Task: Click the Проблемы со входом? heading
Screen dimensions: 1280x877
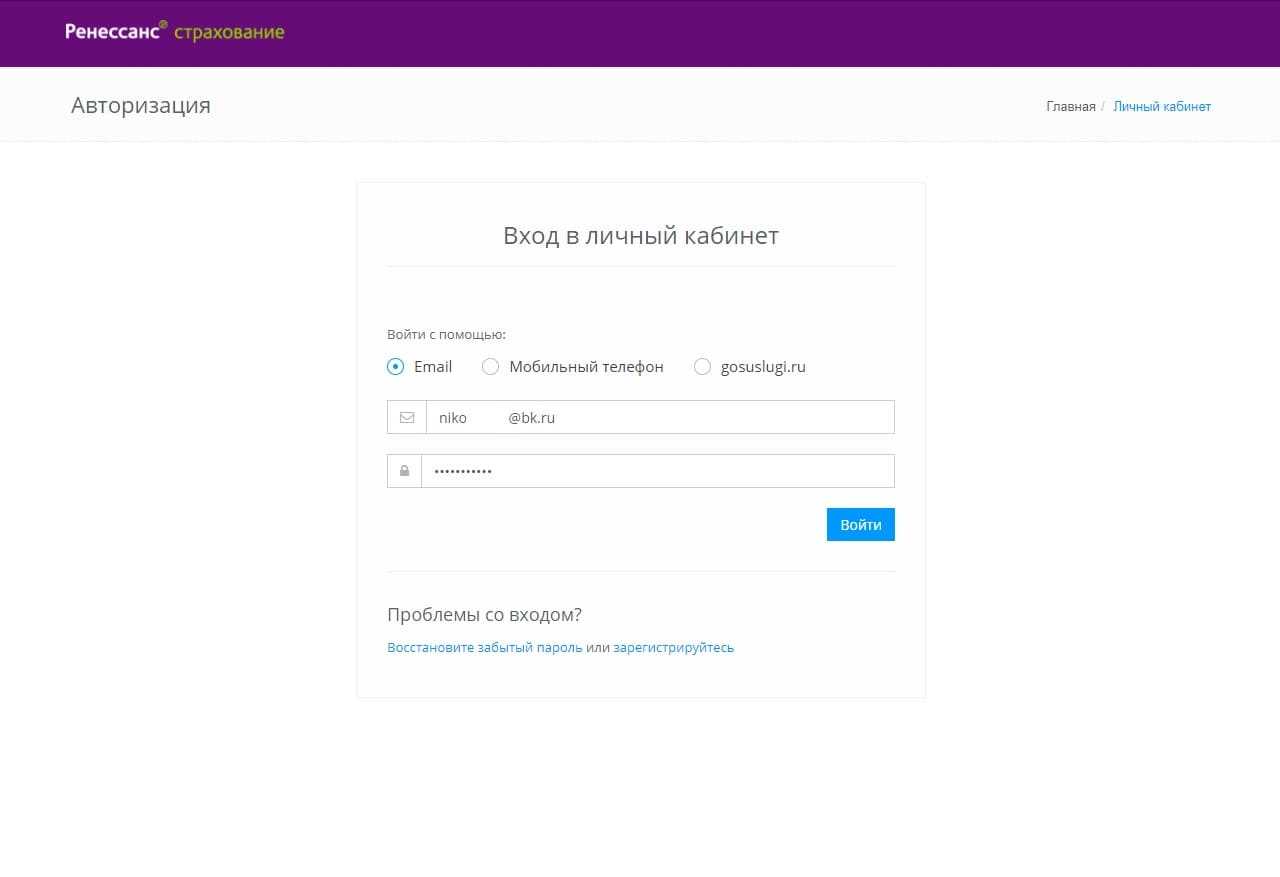Action: pyautogui.click(x=484, y=615)
